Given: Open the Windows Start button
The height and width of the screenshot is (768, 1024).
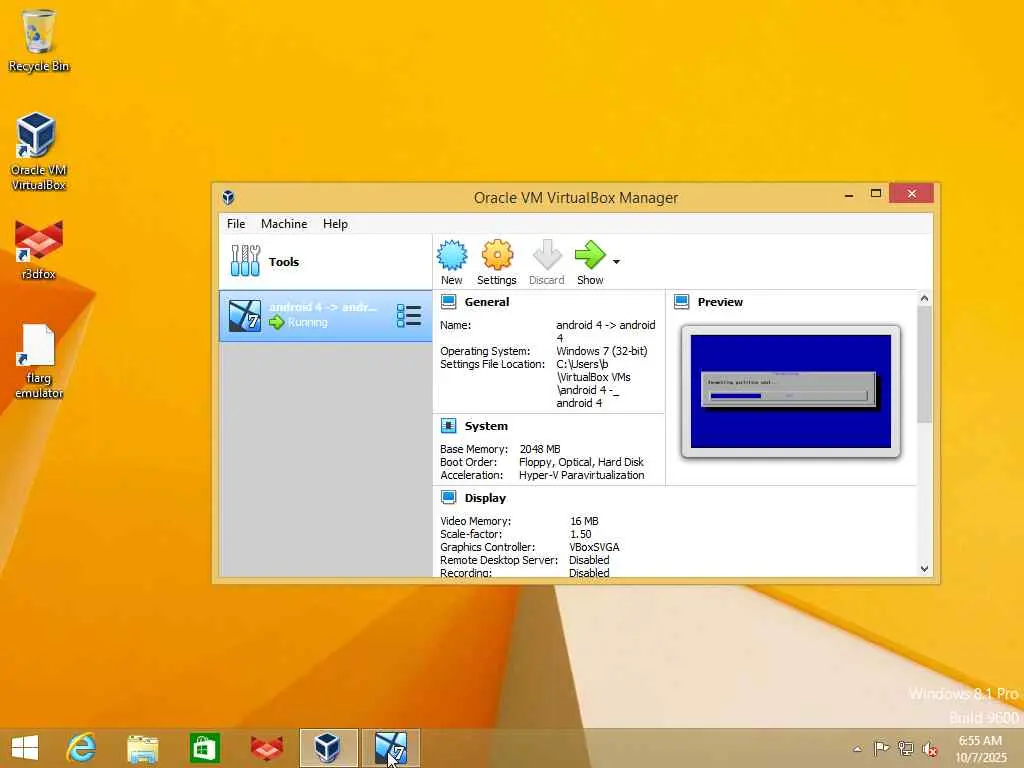Looking at the screenshot, I should tap(25, 748).
